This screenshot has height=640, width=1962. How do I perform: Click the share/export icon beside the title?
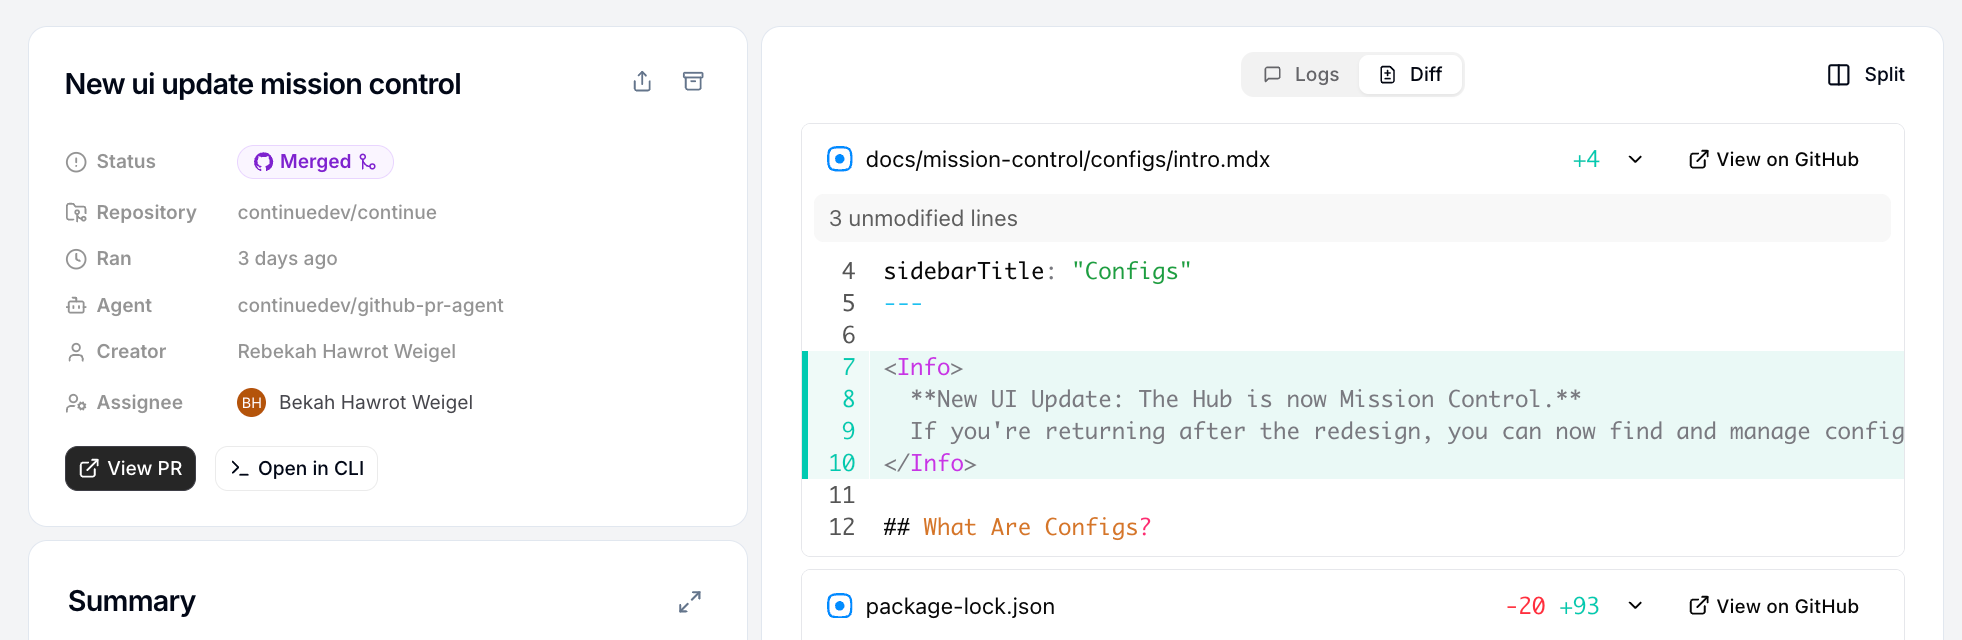tap(642, 82)
